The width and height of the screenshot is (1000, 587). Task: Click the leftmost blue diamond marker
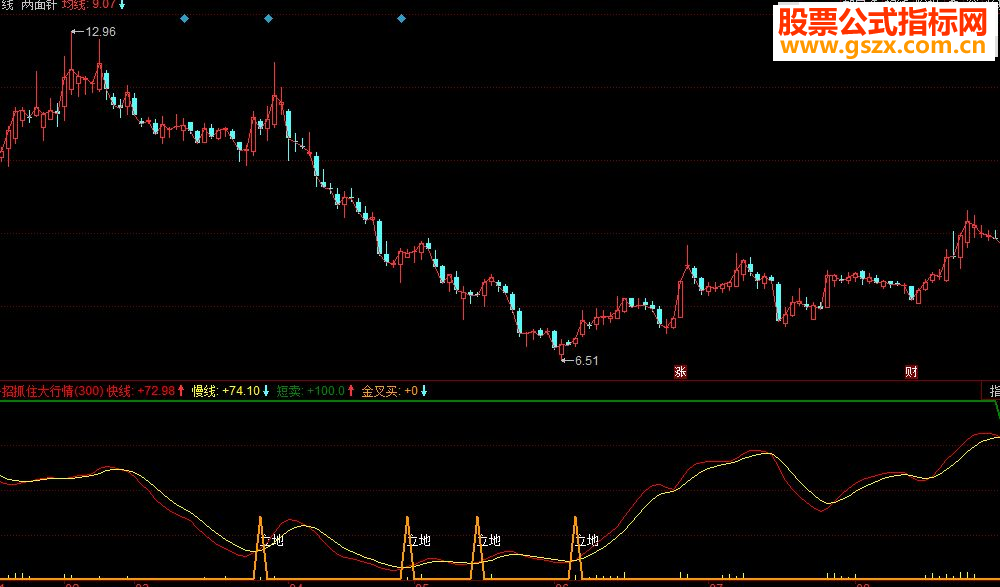pos(184,19)
